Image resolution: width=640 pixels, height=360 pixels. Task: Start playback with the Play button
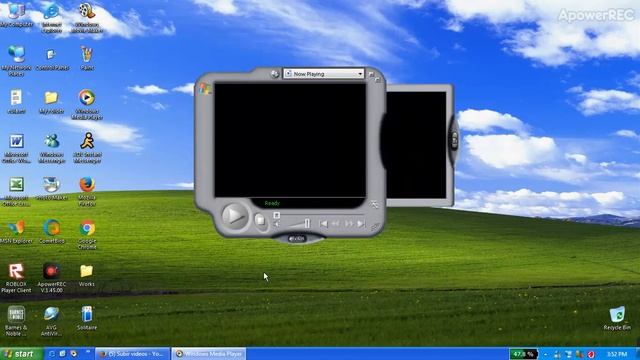coord(235,216)
